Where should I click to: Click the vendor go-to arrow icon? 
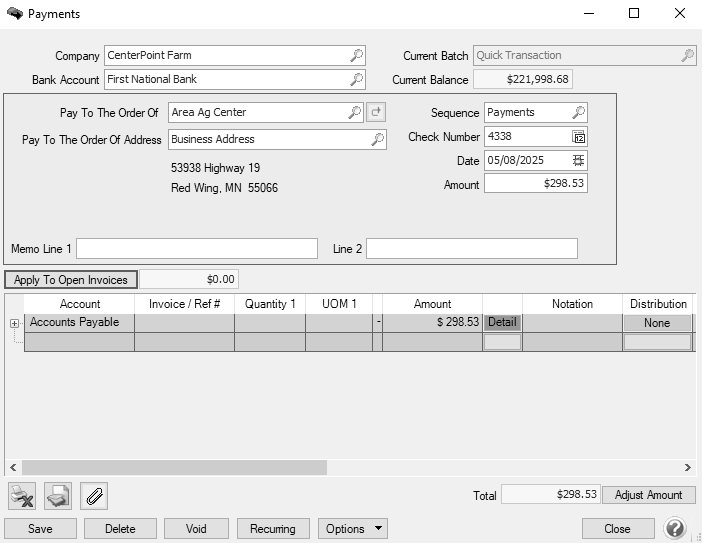[x=376, y=112]
